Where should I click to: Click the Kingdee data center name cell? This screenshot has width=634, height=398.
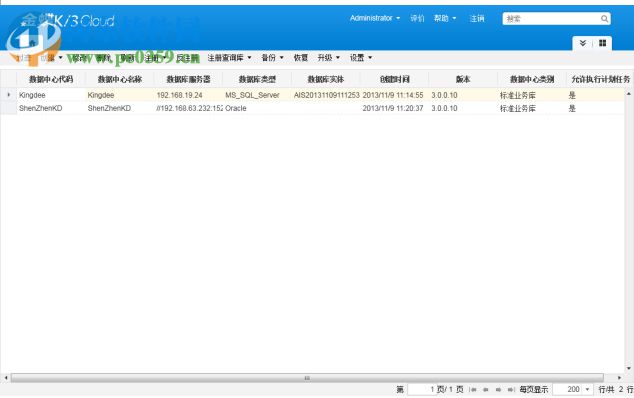click(x=120, y=95)
